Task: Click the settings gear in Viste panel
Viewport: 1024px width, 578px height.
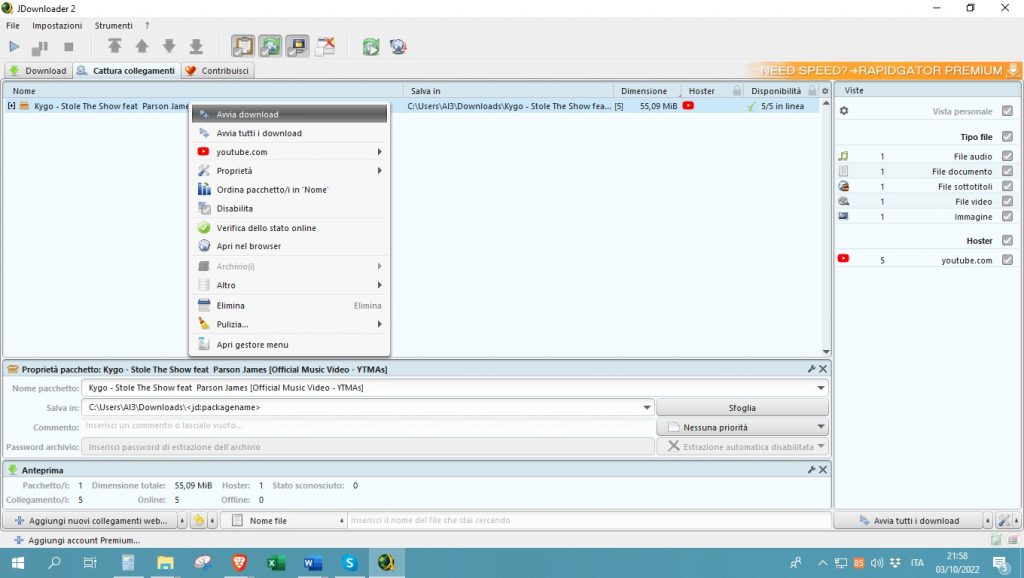Action: point(843,111)
